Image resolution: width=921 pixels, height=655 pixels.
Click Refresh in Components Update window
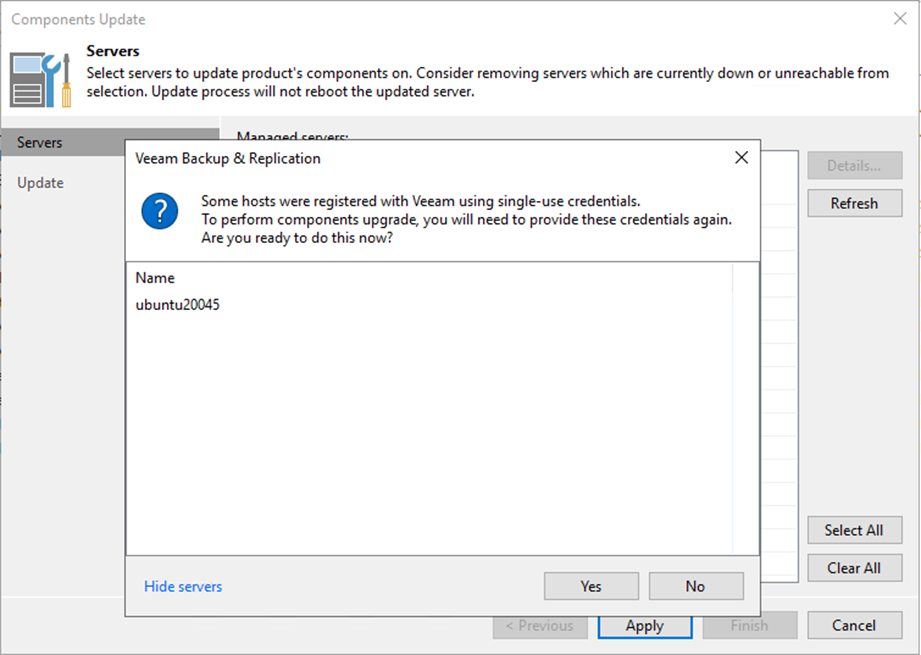point(855,203)
